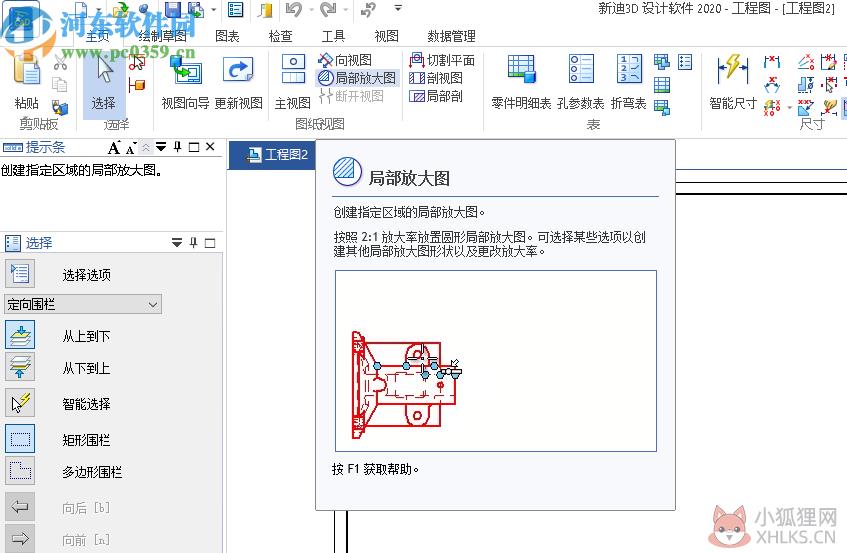Switch to the 视图 ribbon tab
847x553 pixels.
pyautogui.click(x=386, y=36)
